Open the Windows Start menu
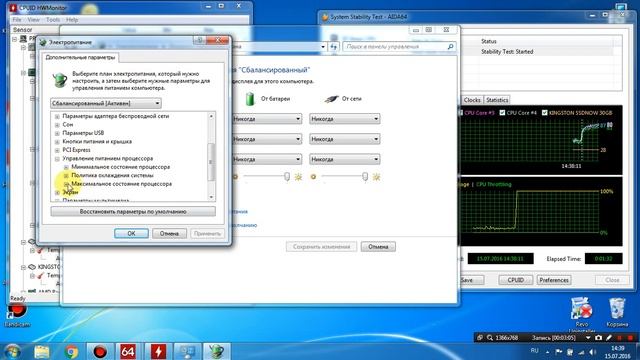Viewport: 640px width, 360px height. [13, 351]
